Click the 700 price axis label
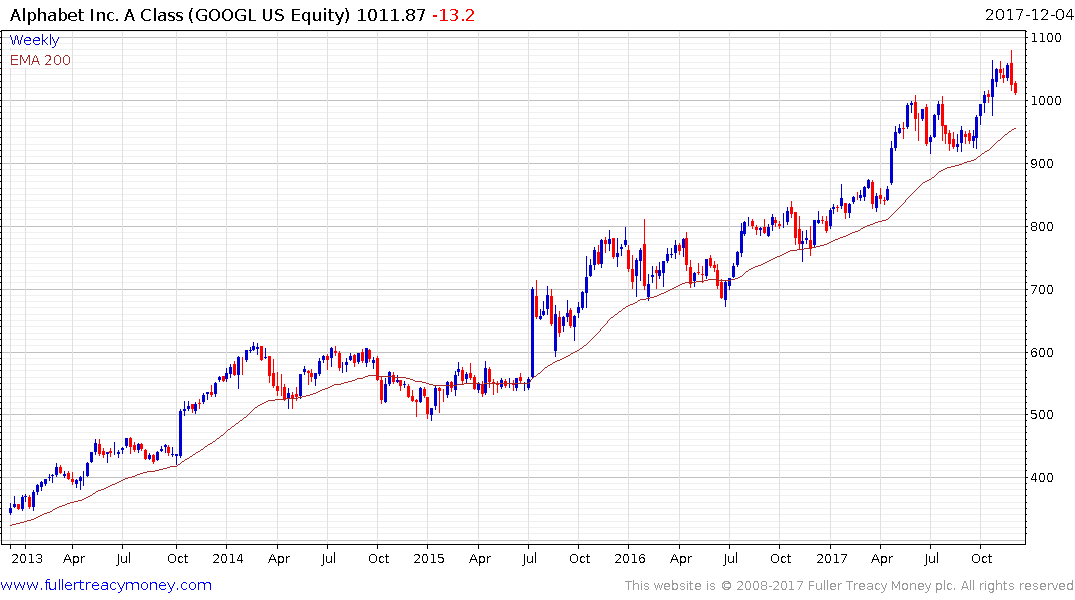Viewport: 1075px width, 600px height. point(1043,290)
